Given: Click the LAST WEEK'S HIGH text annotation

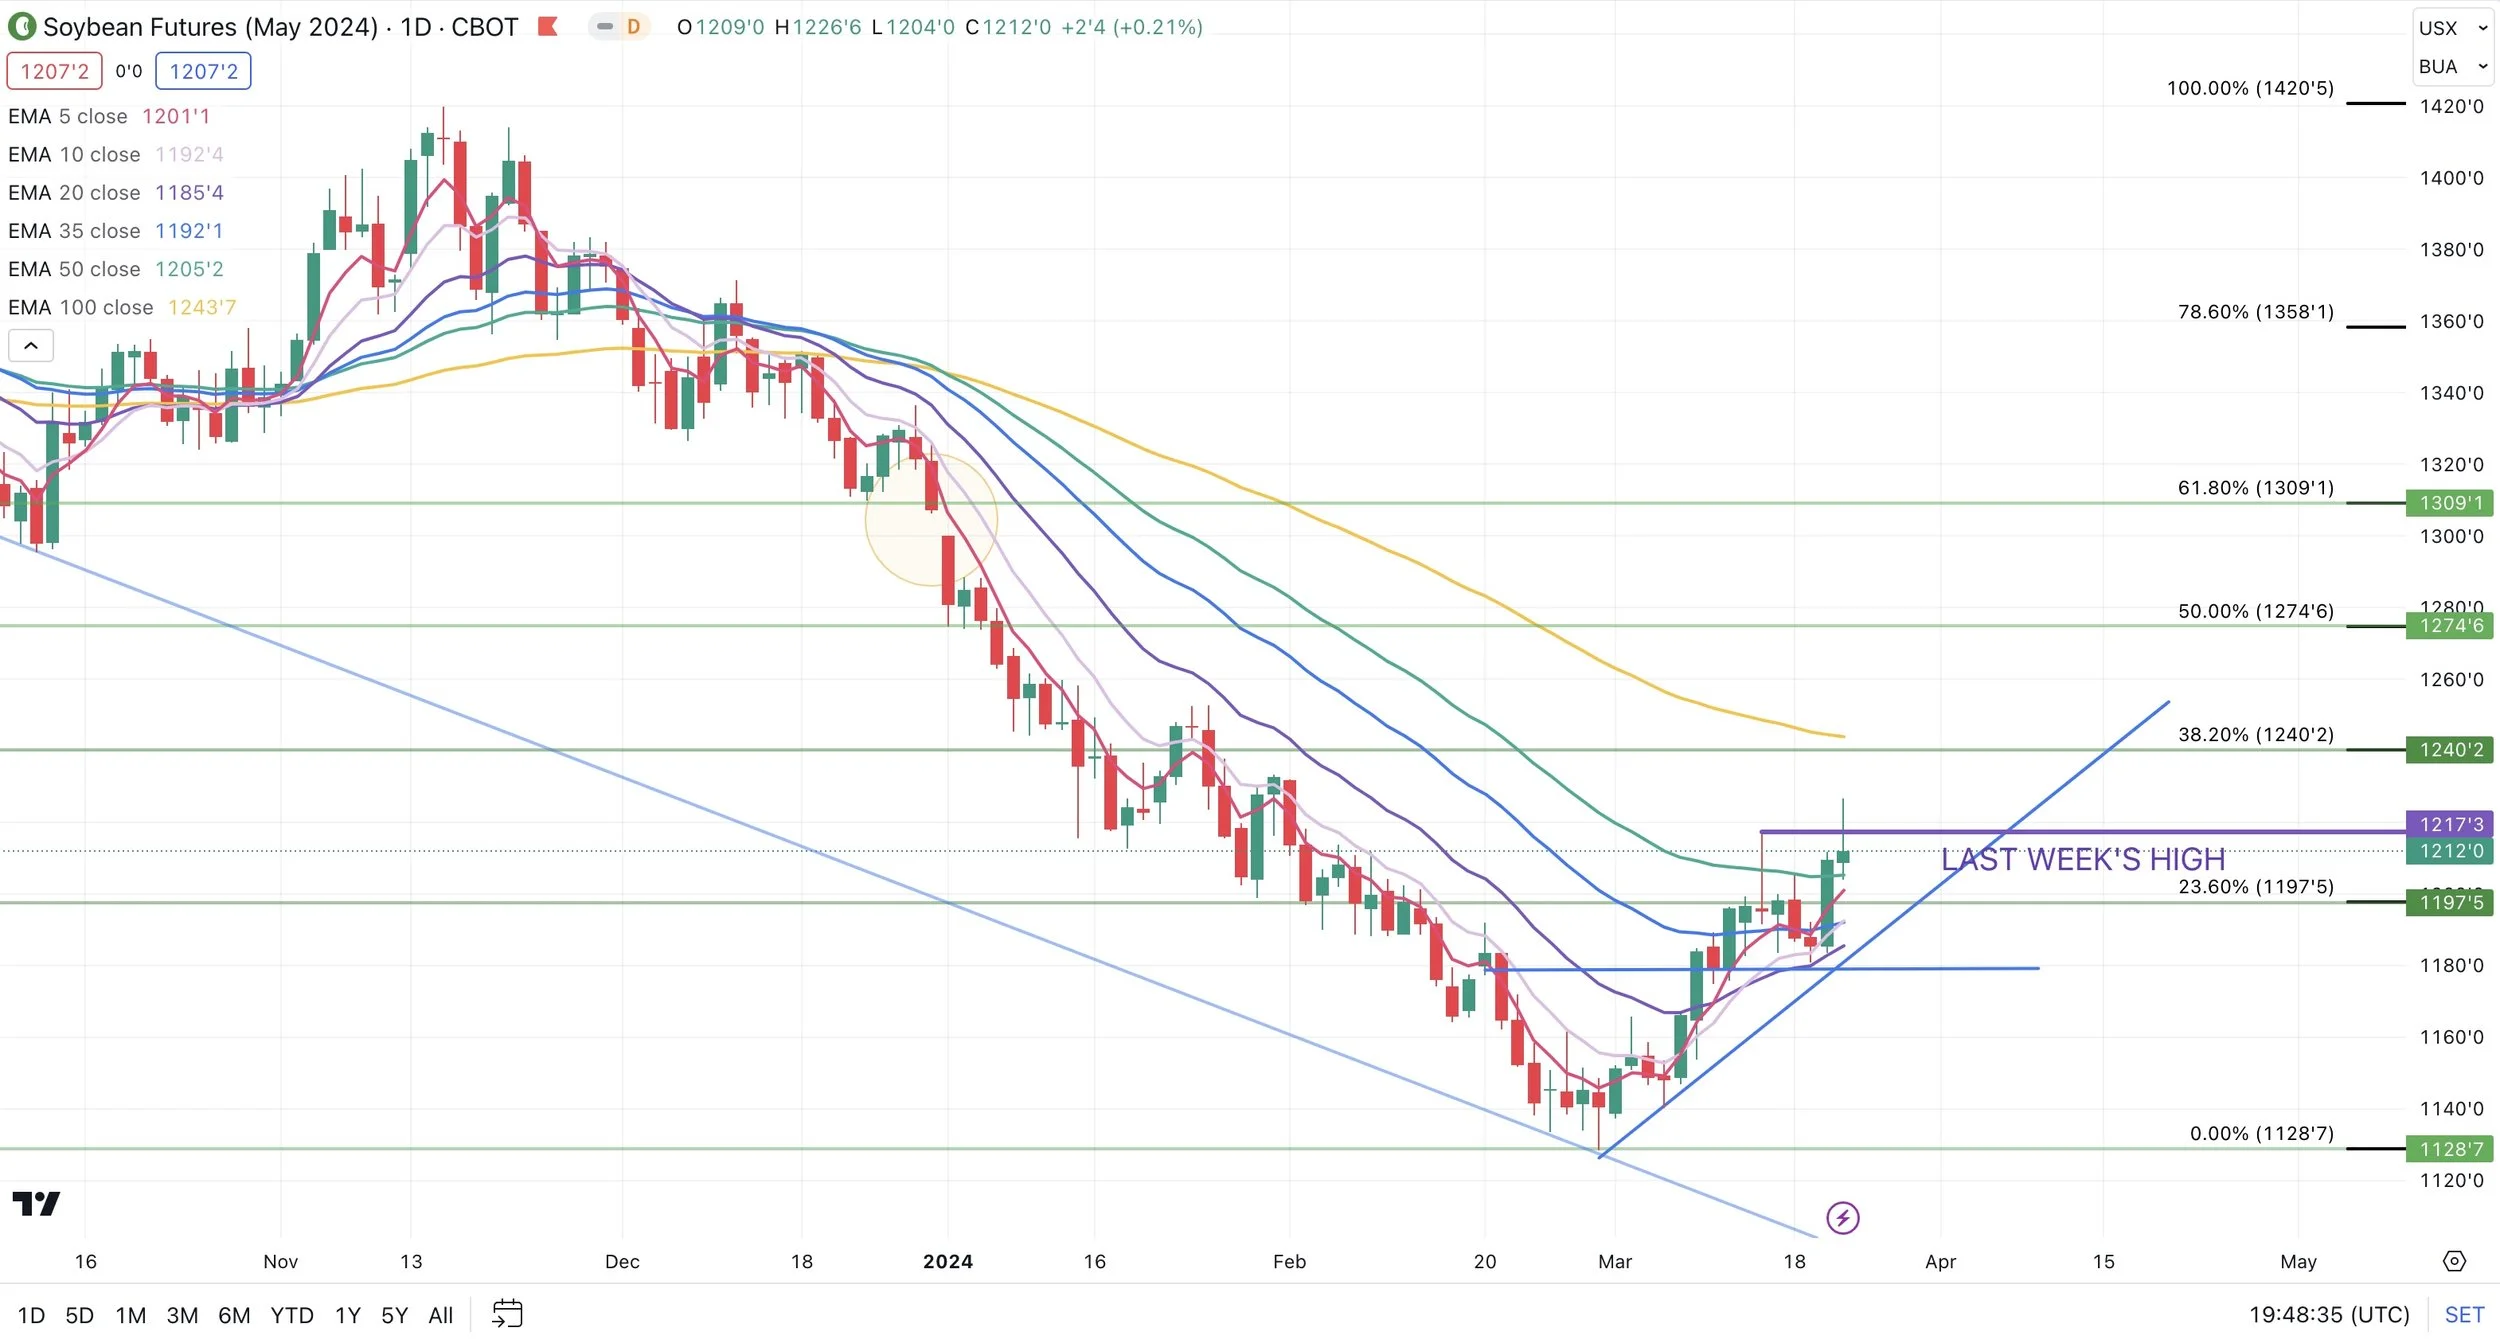Looking at the screenshot, I should 2083,859.
